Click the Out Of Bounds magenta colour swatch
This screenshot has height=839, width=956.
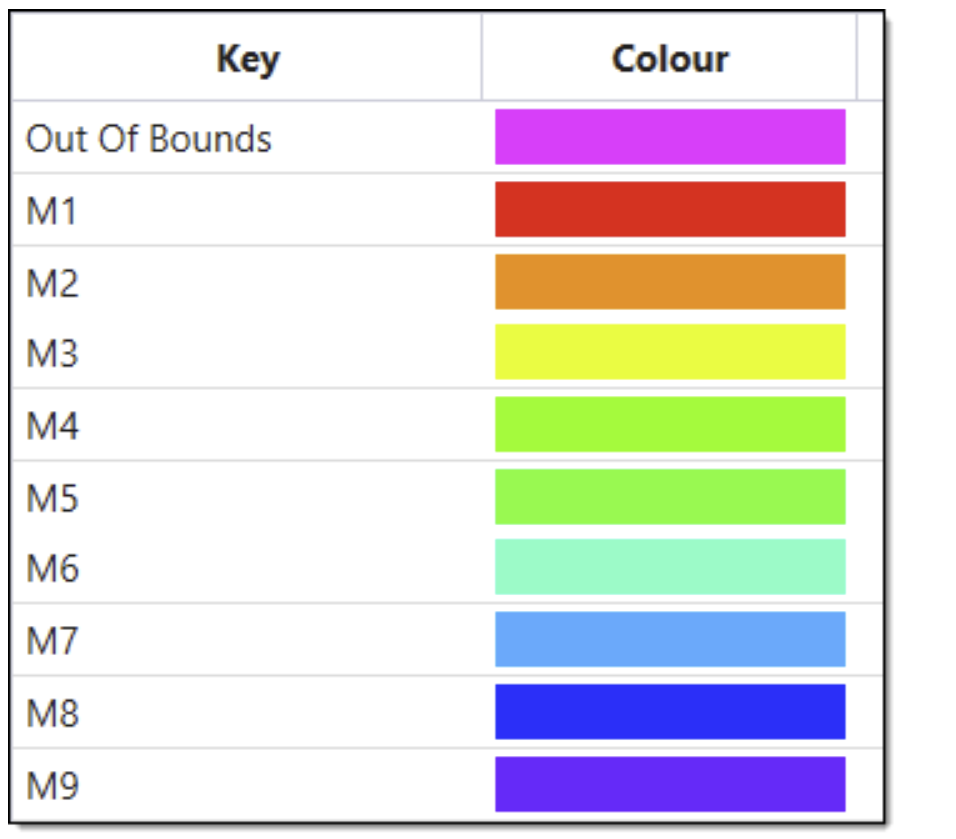pos(670,137)
